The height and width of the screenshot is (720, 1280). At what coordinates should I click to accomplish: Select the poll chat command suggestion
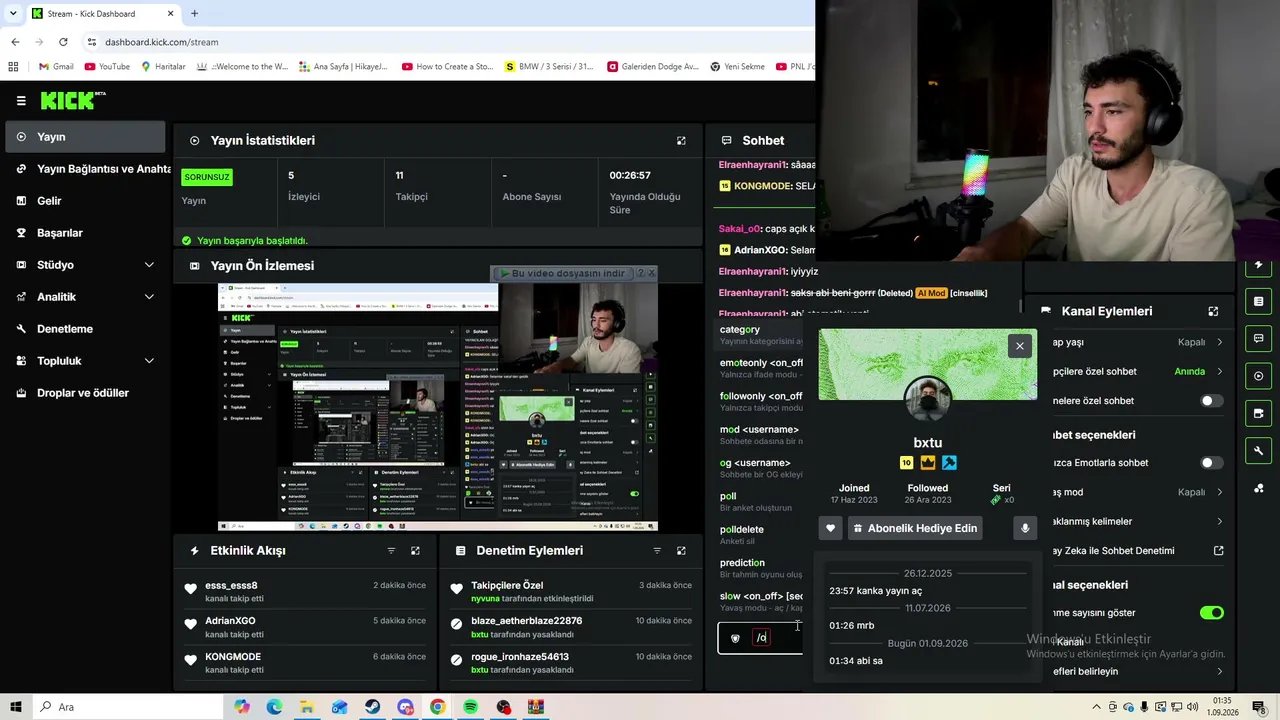point(762,502)
